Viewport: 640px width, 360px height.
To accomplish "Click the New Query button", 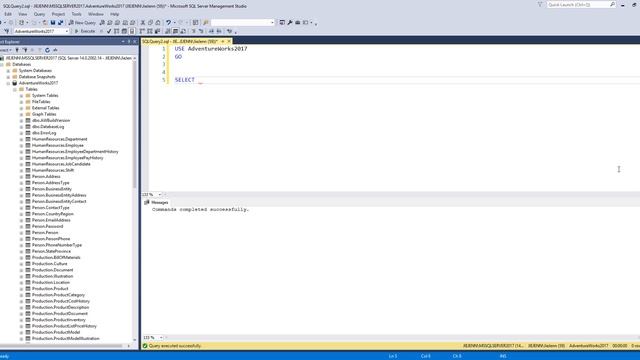I will pos(82,22).
